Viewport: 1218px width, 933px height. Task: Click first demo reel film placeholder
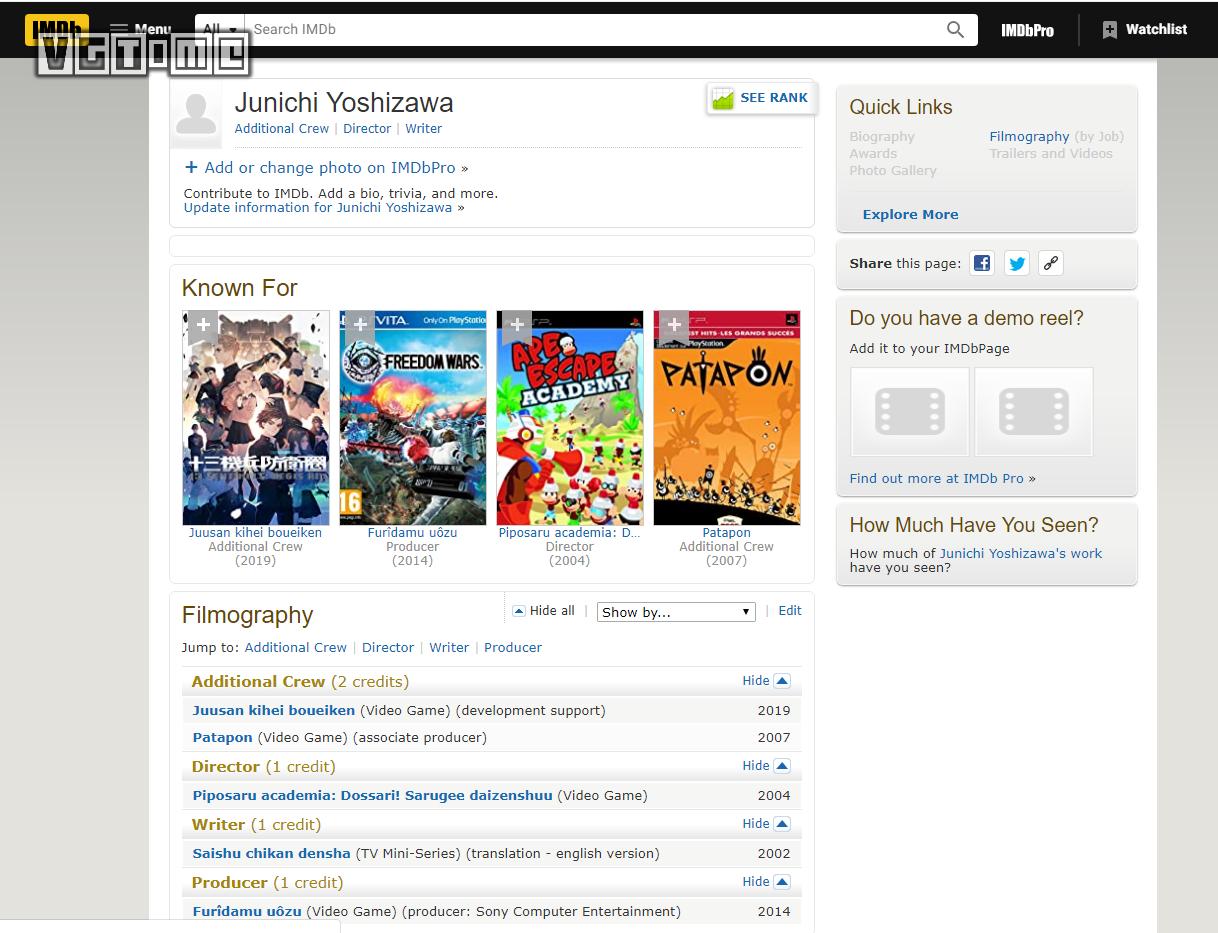[910, 411]
